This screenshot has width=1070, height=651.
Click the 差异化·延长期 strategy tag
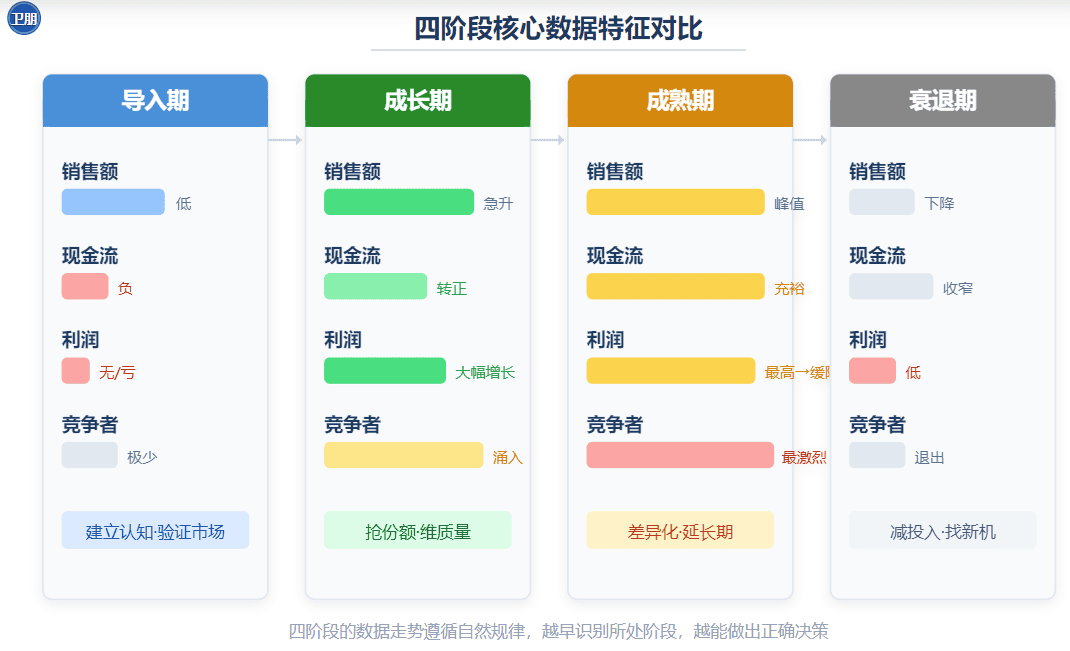680,530
